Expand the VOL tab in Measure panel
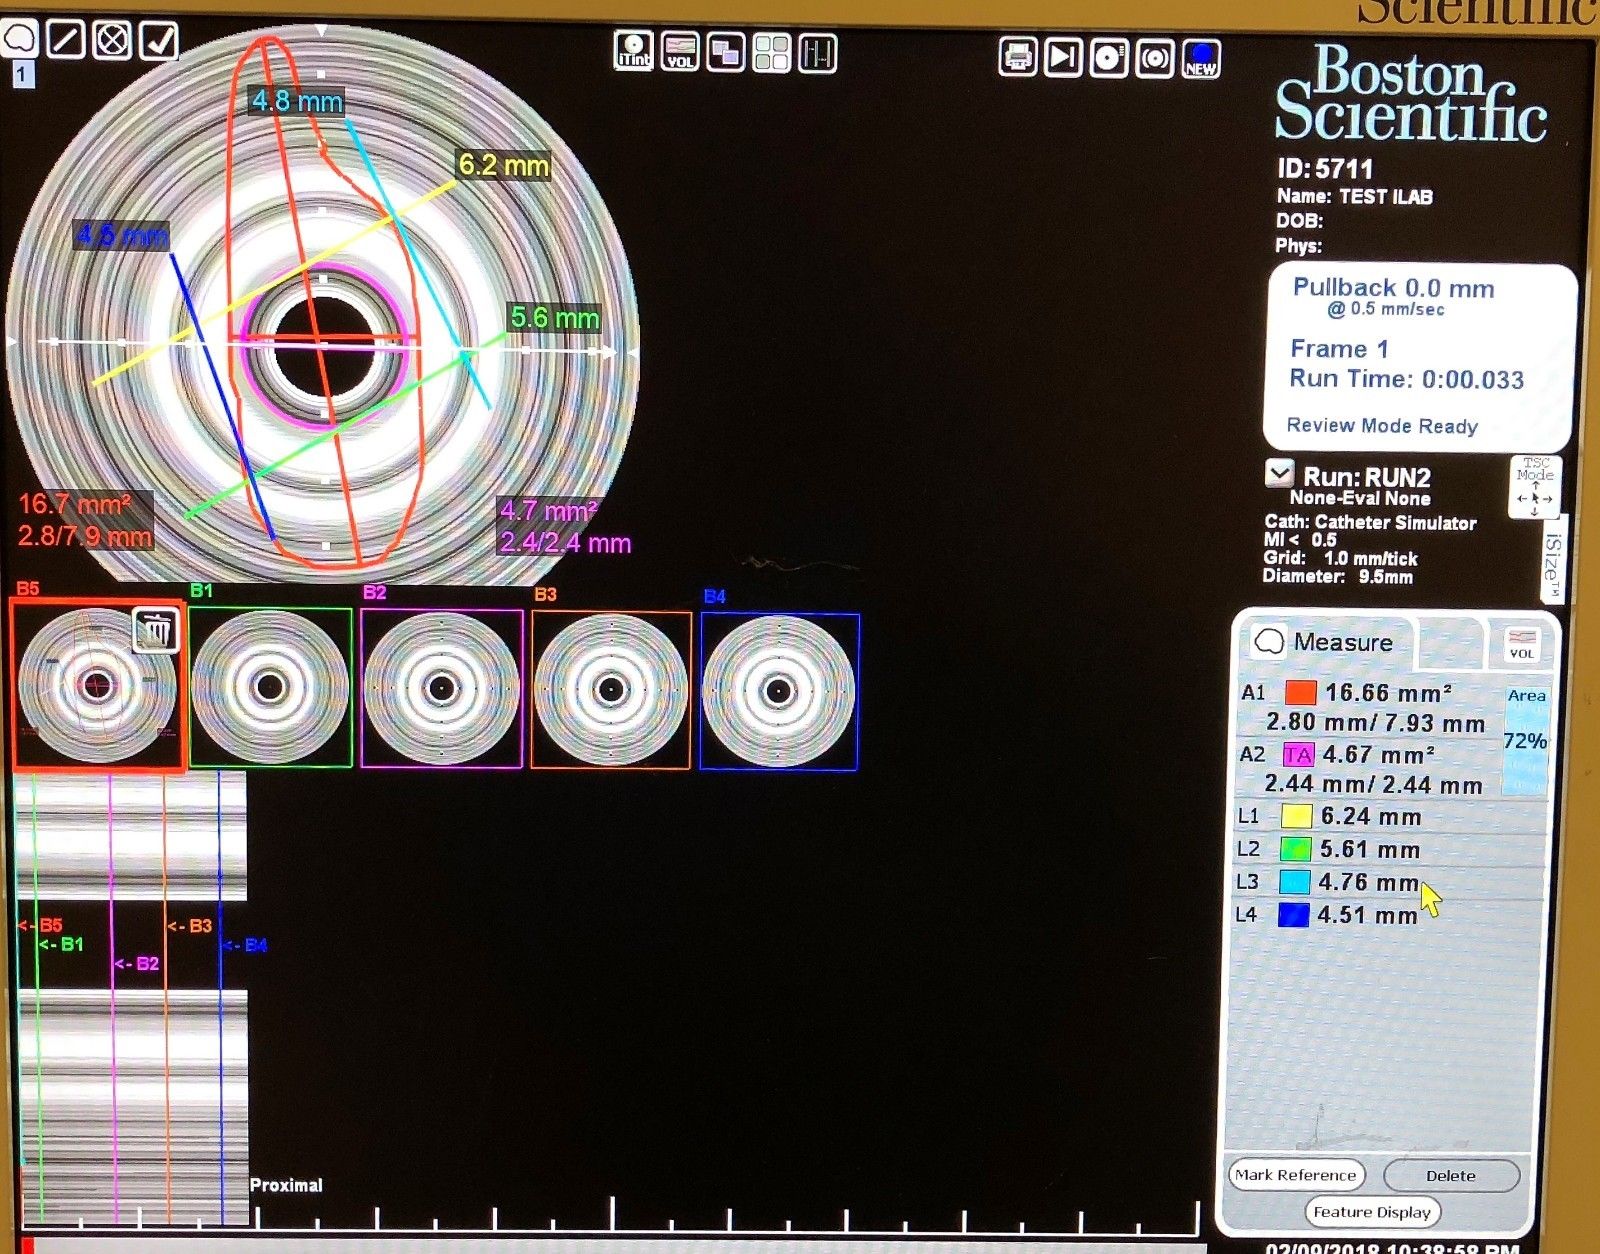This screenshot has height=1254, width=1600. [1523, 643]
